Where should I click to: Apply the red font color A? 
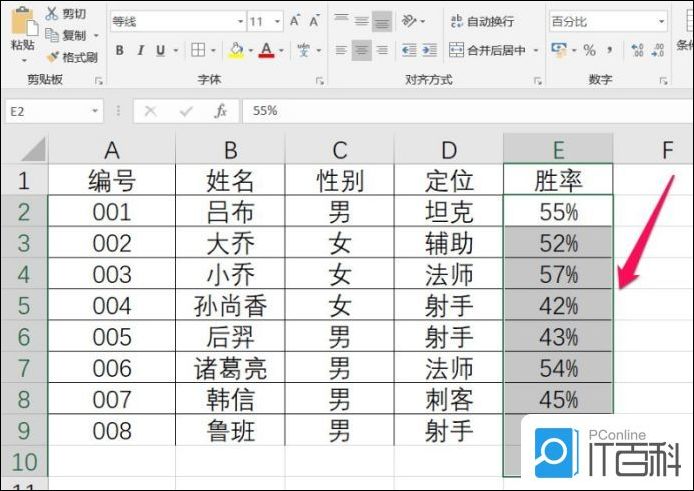266,50
